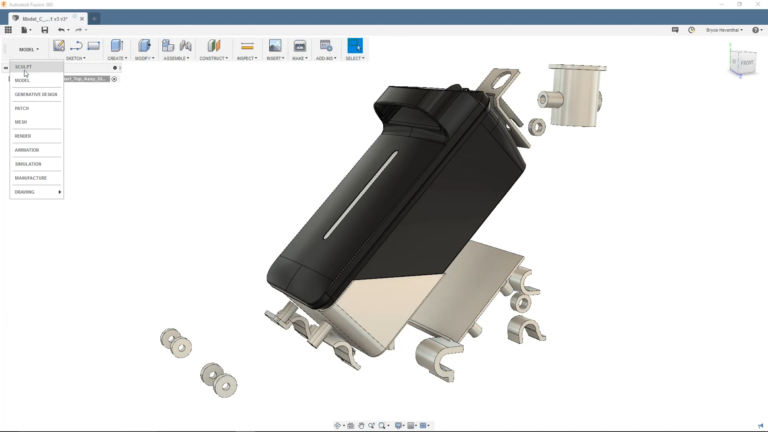Image resolution: width=768 pixels, height=432 pixels.
Task: Toggle the activate radio beside component name
Action: 114,79
